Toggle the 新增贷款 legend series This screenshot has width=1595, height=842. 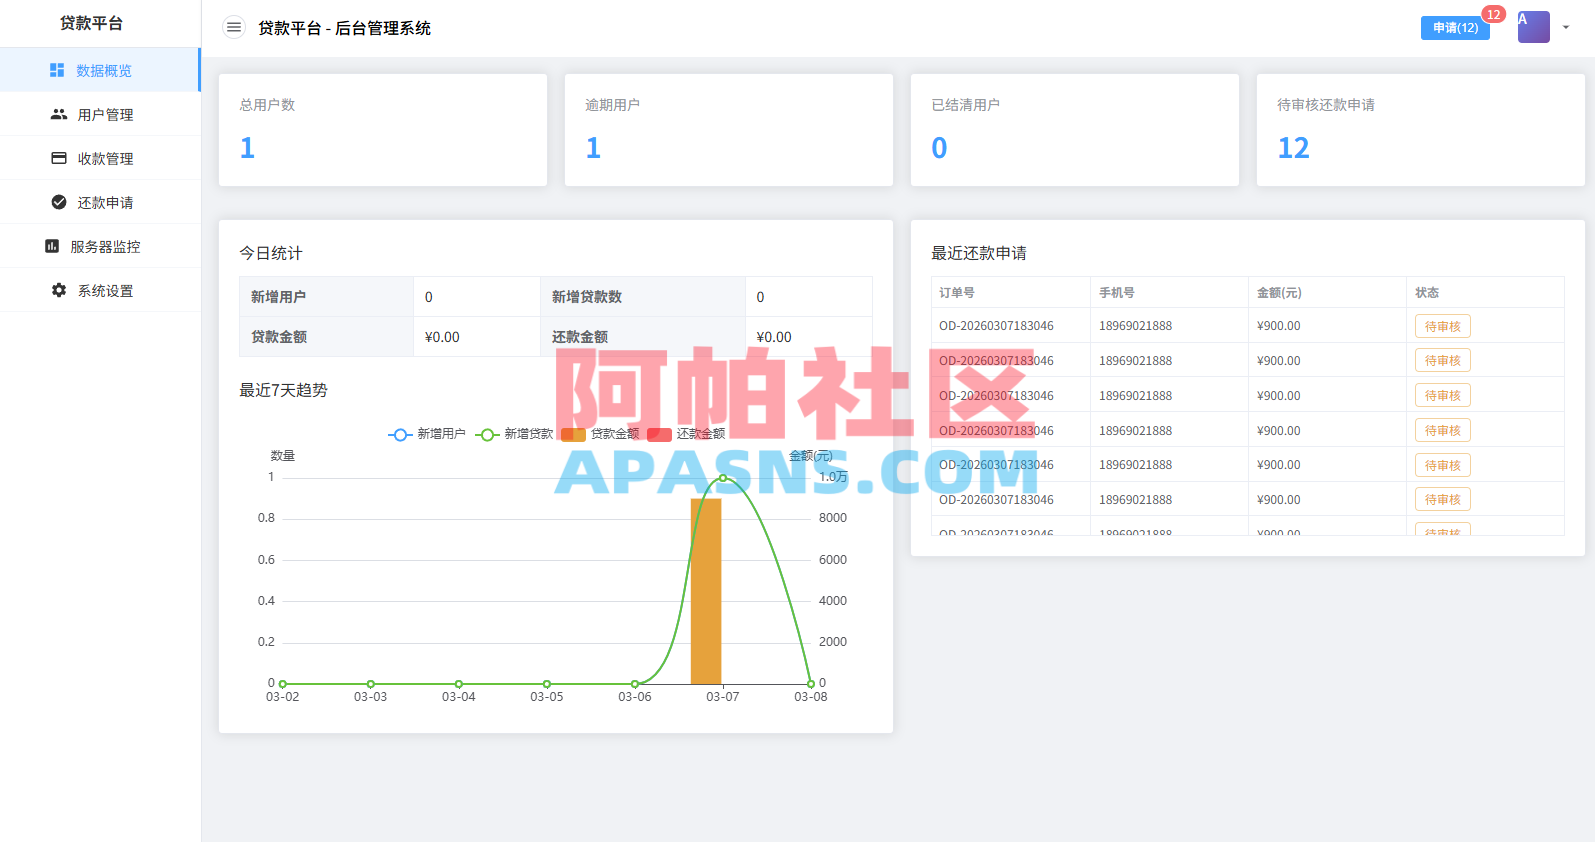click(514, 434)
